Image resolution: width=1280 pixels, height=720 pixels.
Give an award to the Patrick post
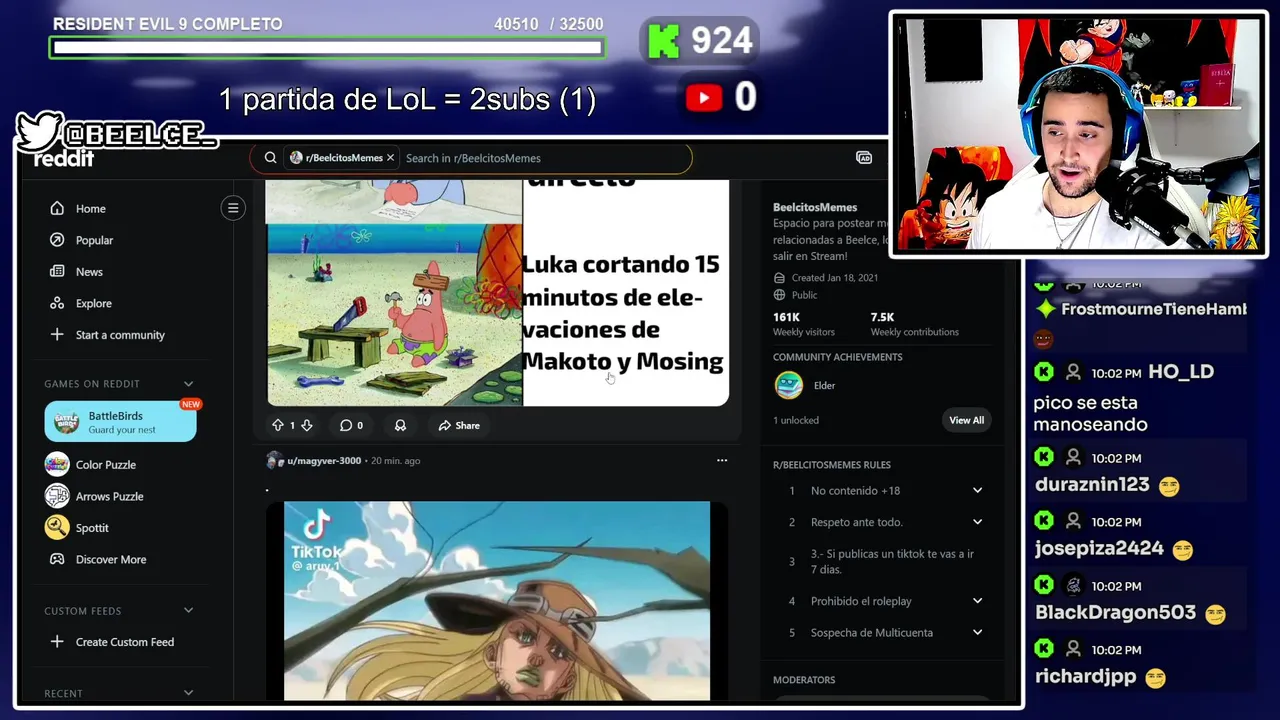[400, 425]
